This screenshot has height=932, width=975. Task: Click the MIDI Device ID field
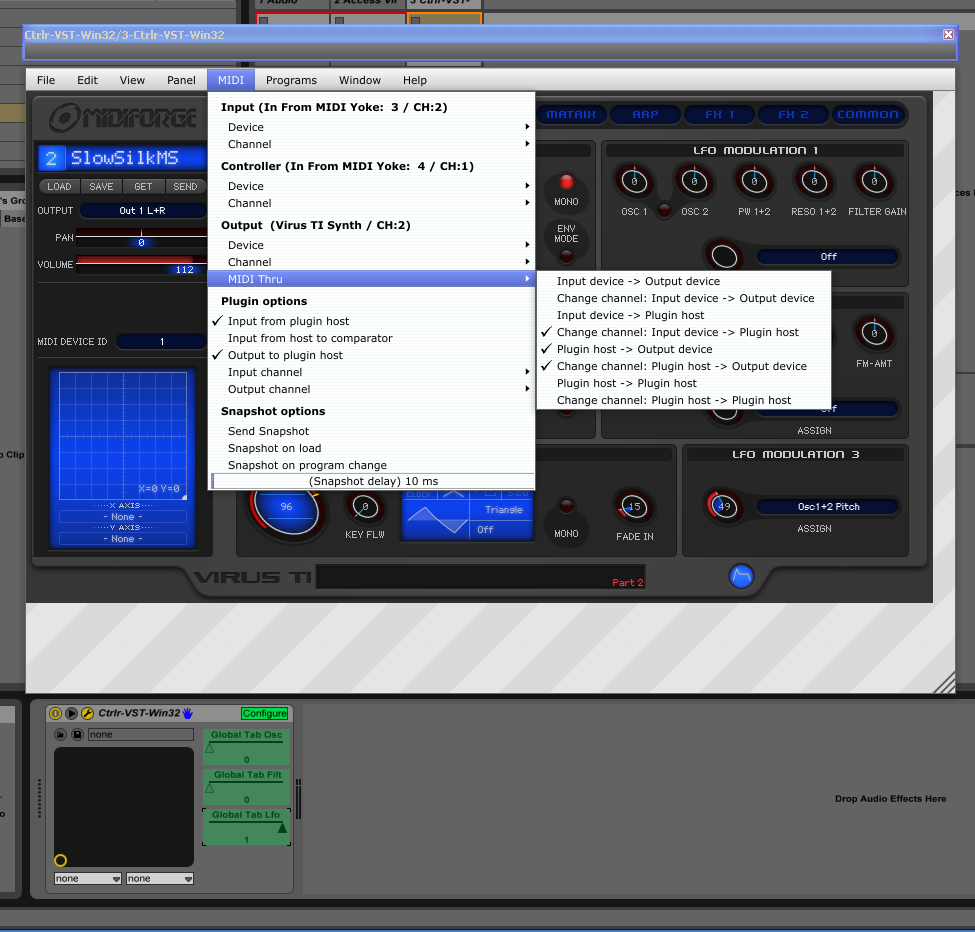(x=161, y=342)
